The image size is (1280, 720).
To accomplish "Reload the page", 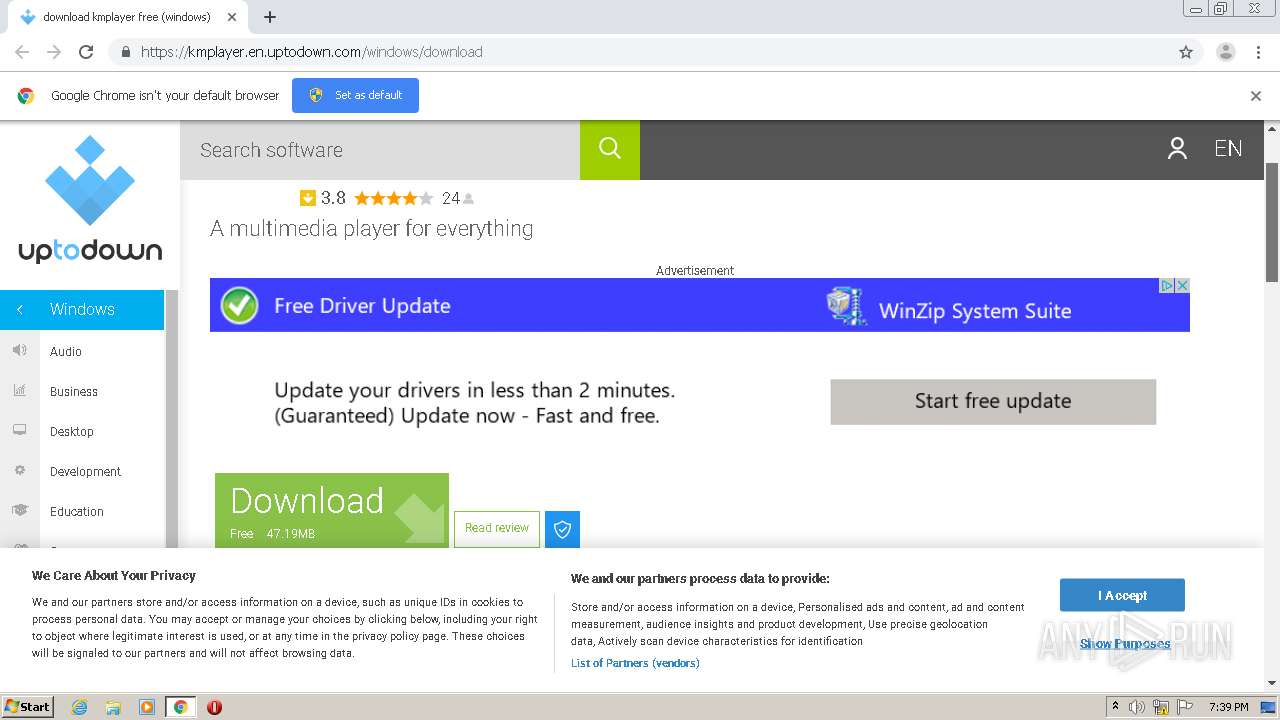I will tap(86, 52).
